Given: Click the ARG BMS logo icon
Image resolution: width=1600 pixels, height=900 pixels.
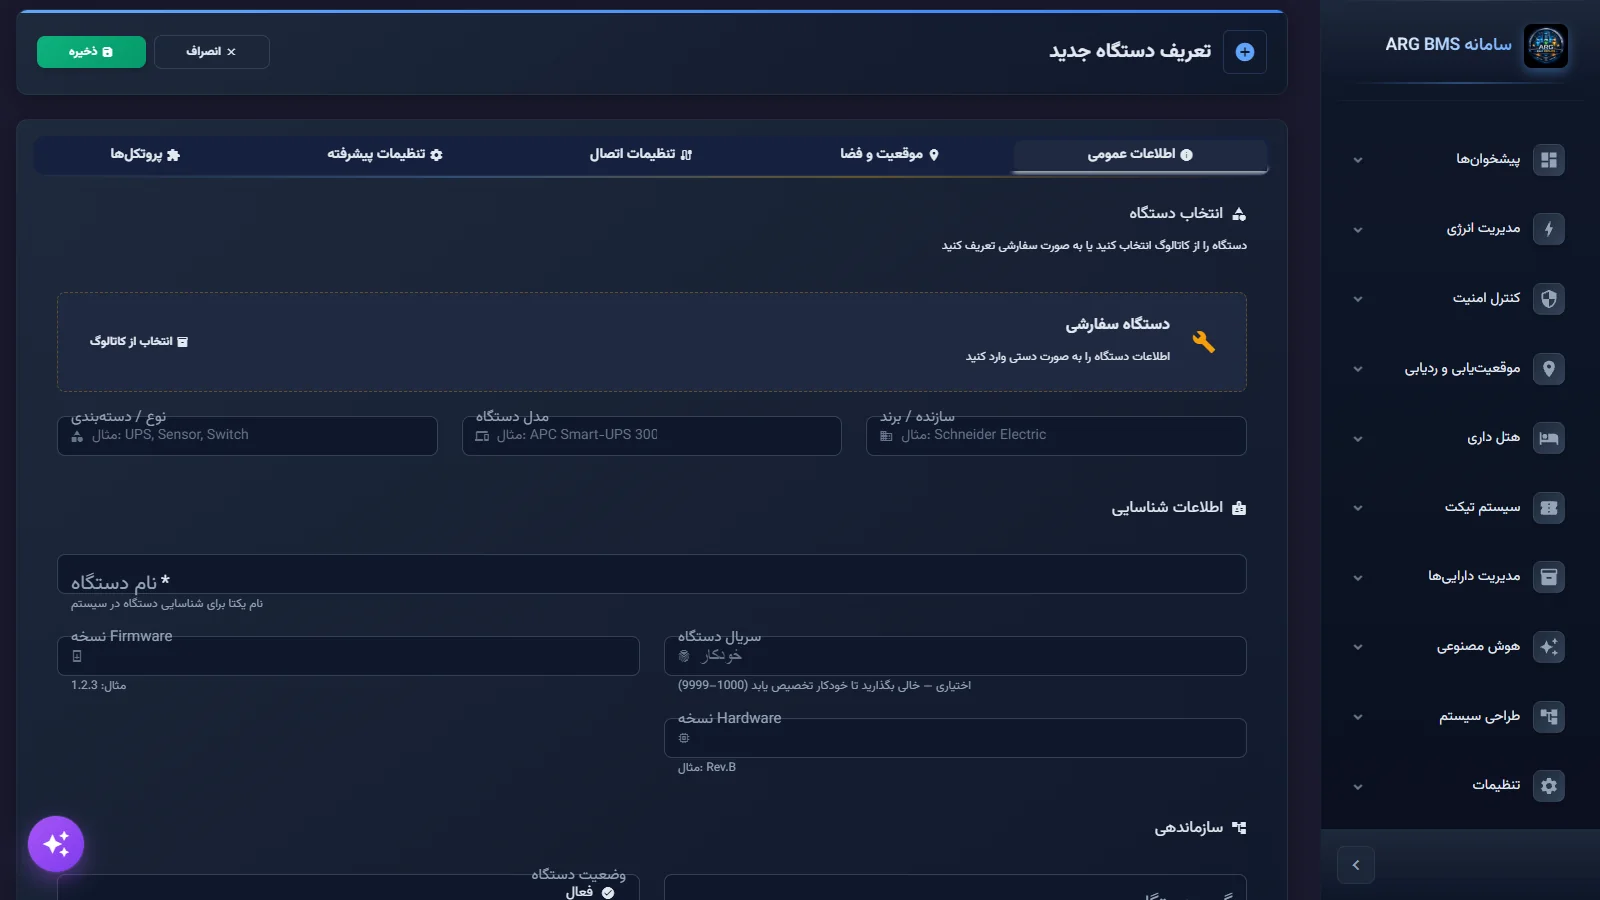Looking at the screenshot, I should point(1546,46).
